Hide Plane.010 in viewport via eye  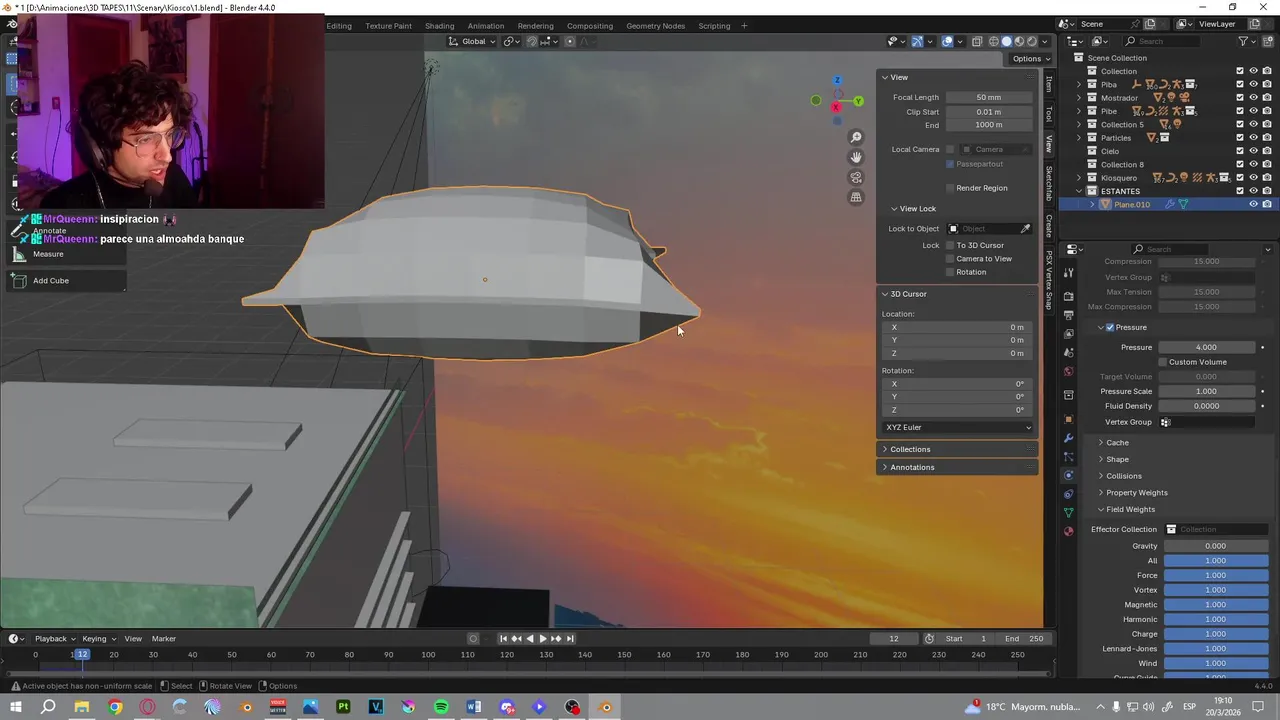pyautogui.click(x=1253, y=204)
